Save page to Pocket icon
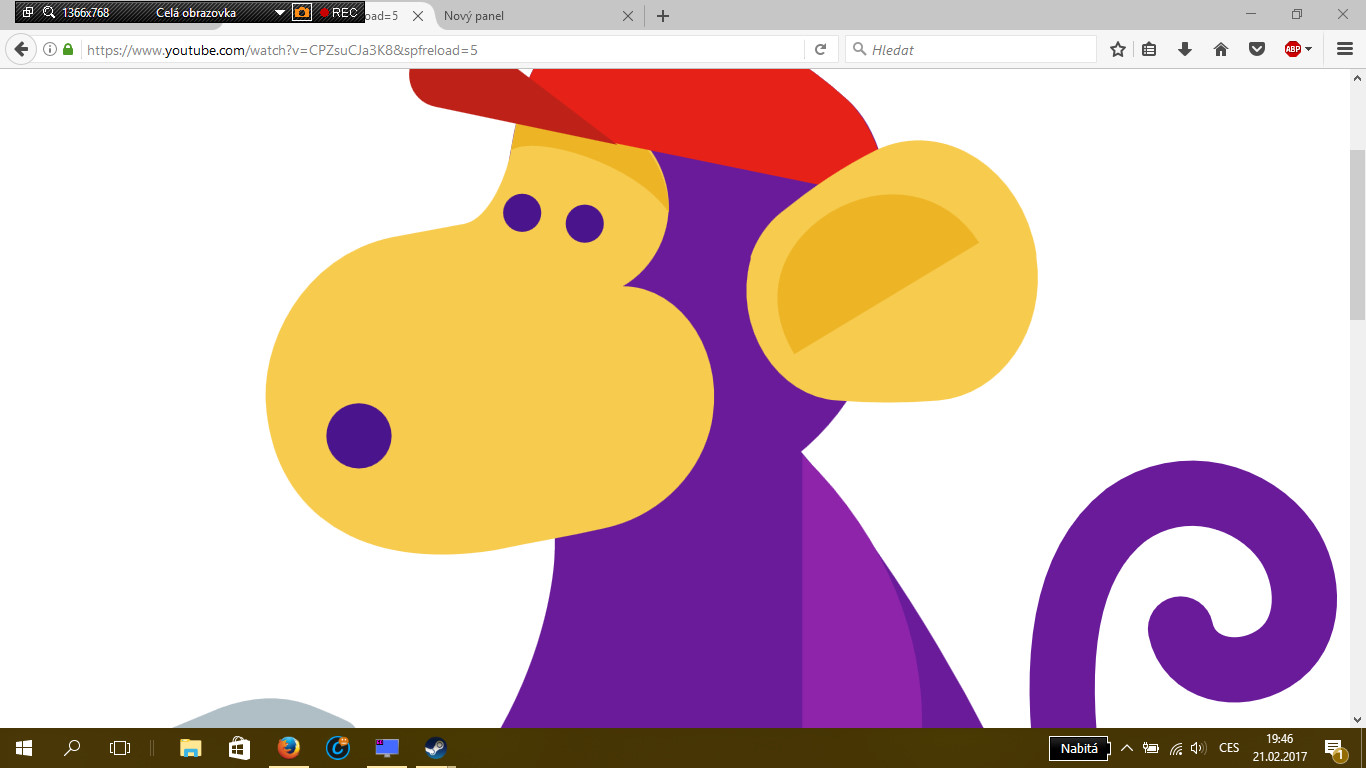 point(1257,49)
